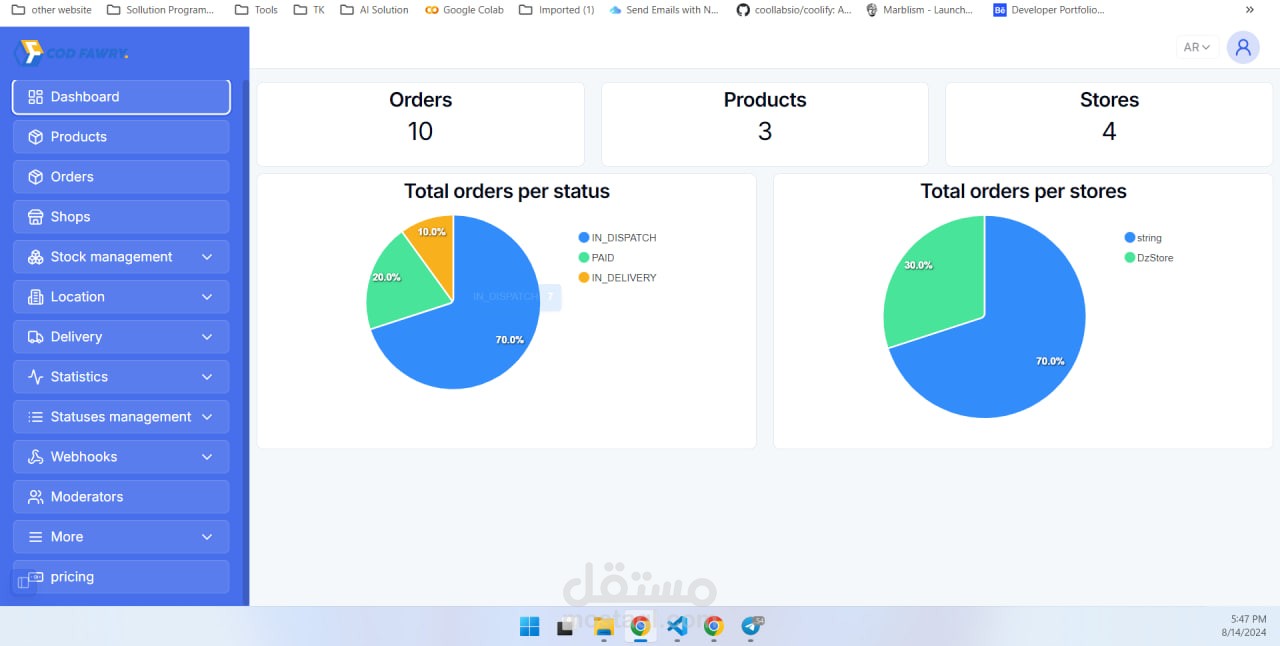The image size is (1280, 646).
Task: Click the Shops storefront icon in sidebar
Action: click(x=35, y=217)
